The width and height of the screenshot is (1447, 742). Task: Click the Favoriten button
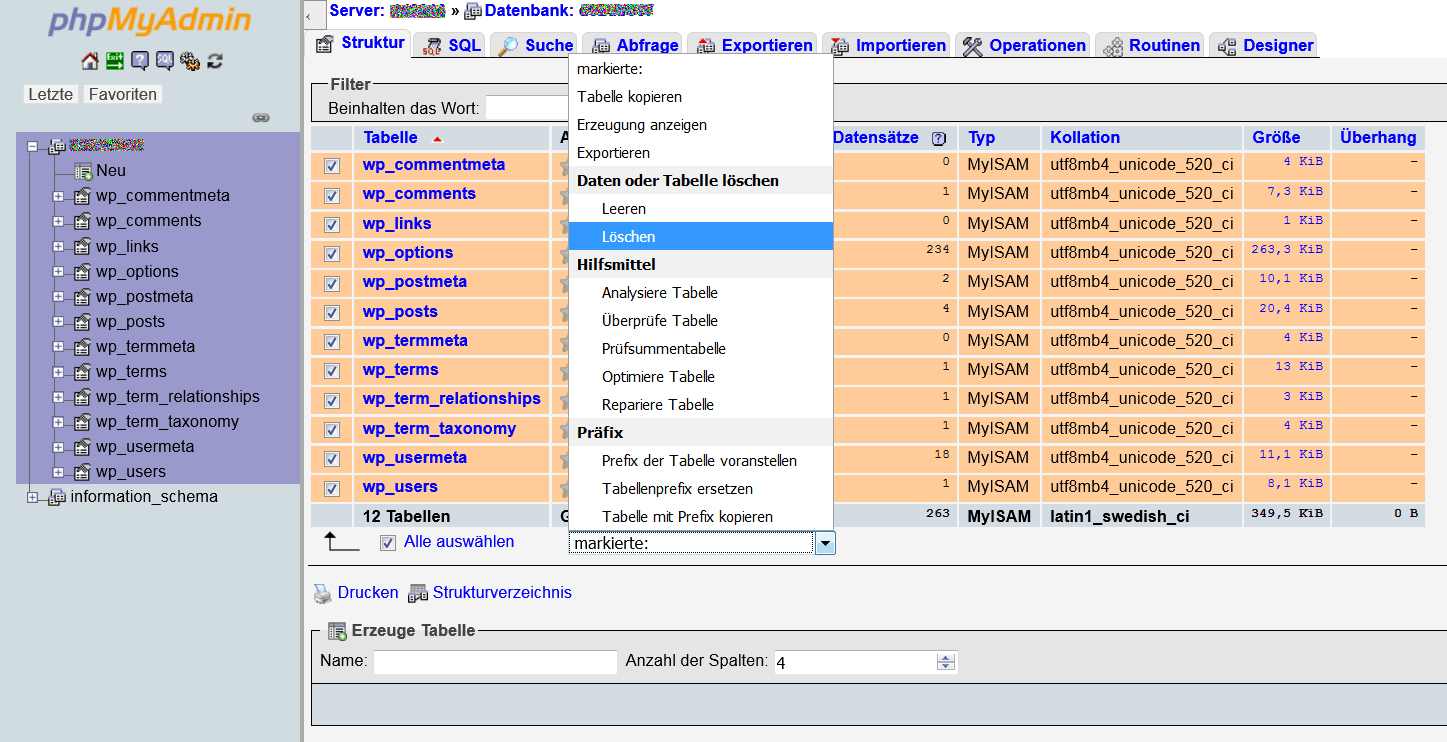click(x=122, y=94)
